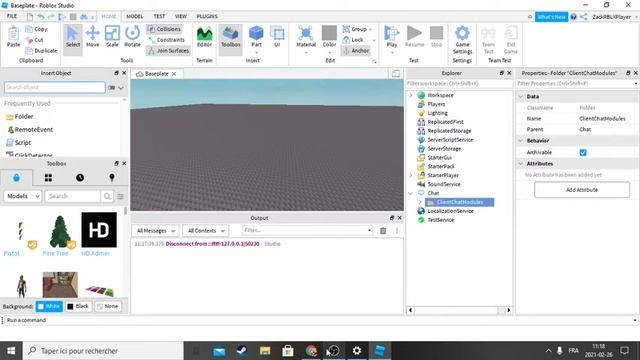Image resolution: width=640 pixels, height=360 pixels.
Task: Clear the Output log with trash icon
Action: pos(383,231)
